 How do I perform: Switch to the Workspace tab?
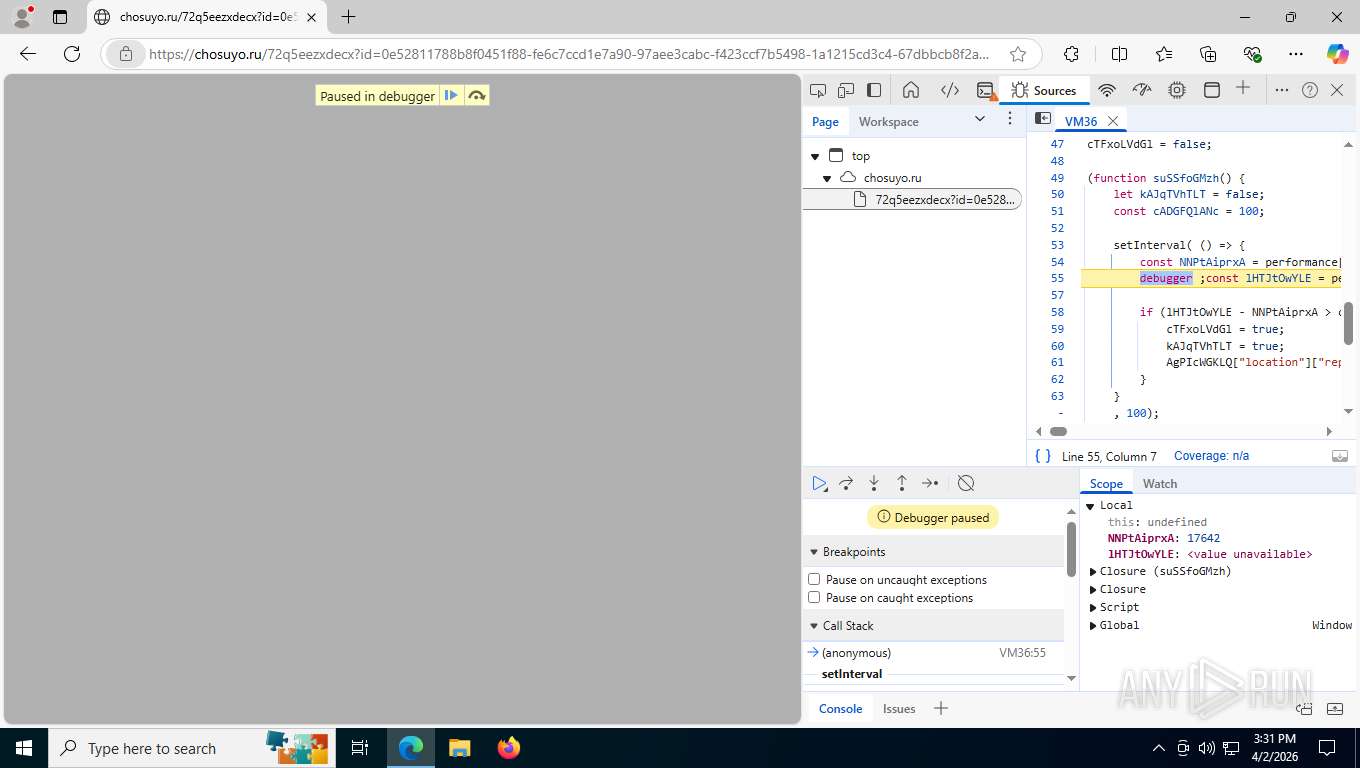(x=888, y=121)
